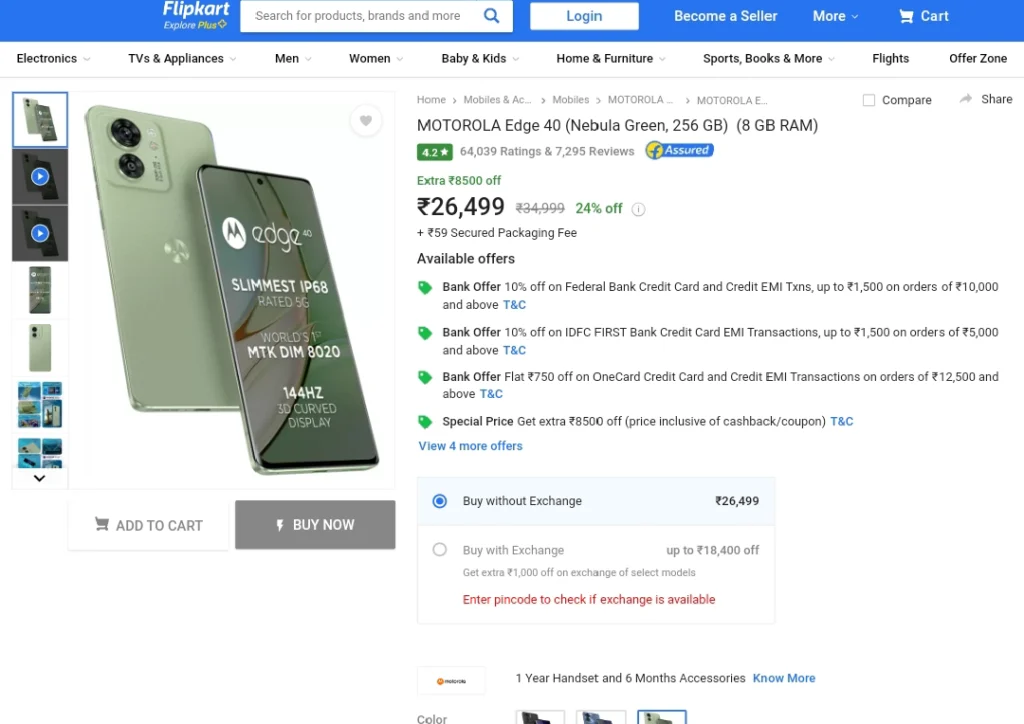The width and height of the screenshot is (1024, 724).
Task: Open View 4 more offers link
Action: 470,446
